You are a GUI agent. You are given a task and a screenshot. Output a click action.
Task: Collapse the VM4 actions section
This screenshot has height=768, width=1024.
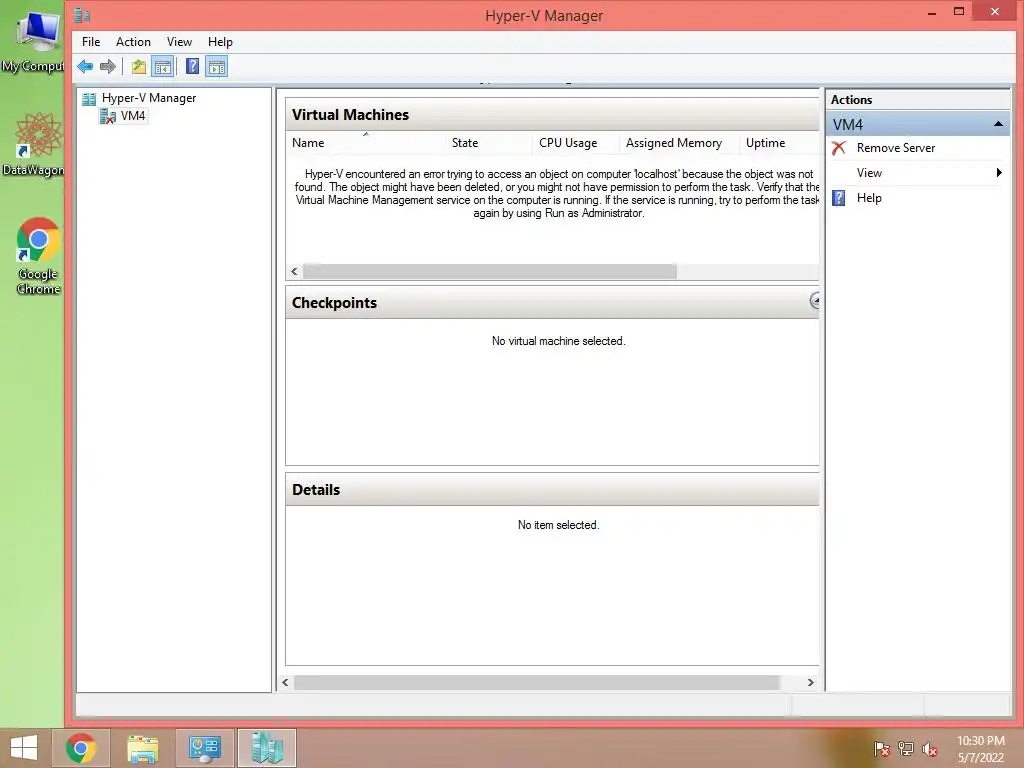pos(998,124)
